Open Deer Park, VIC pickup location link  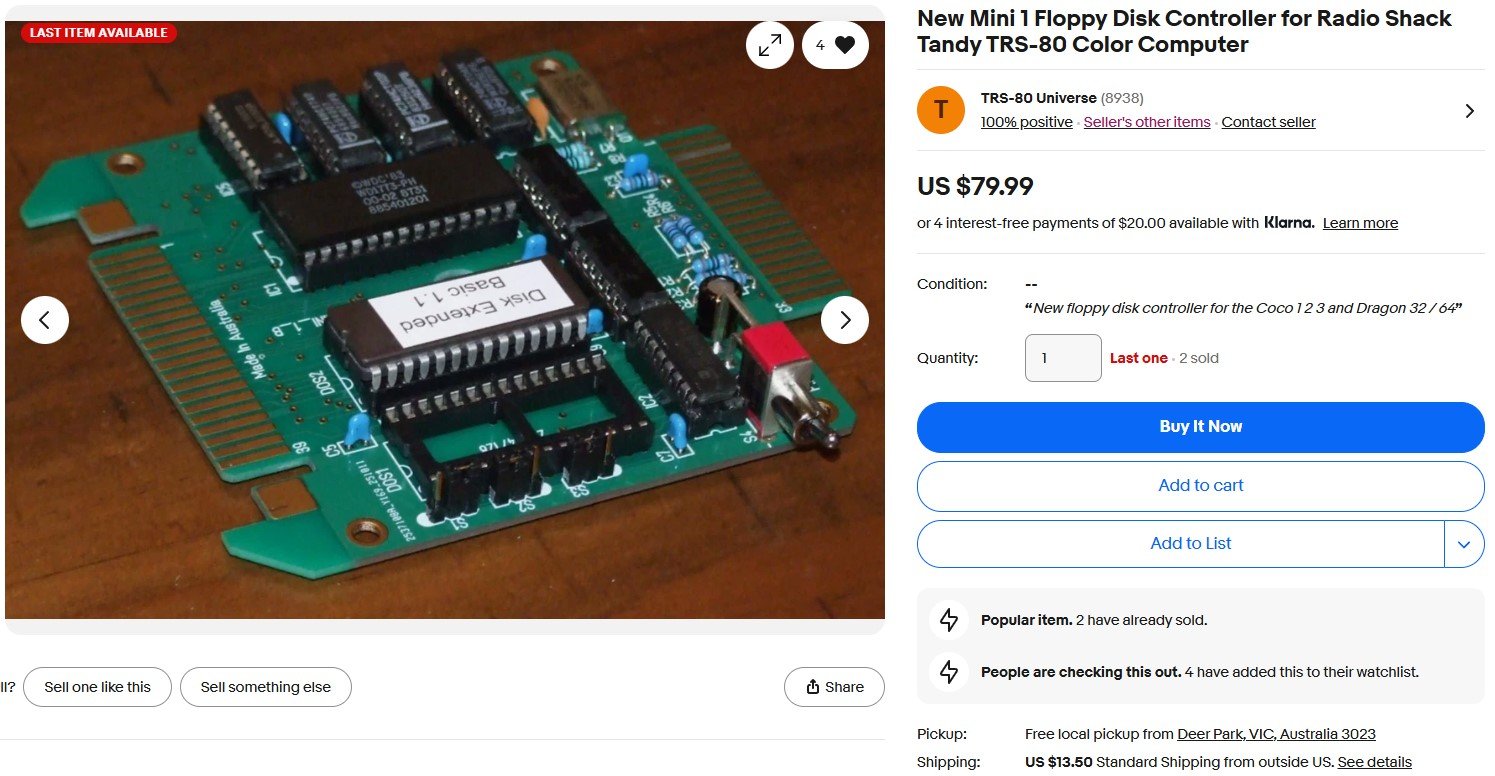pos(1276,734)
